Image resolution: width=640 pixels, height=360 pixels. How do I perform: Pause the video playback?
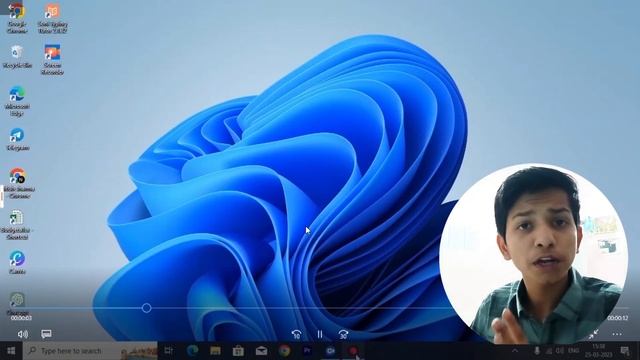[320, 334]
